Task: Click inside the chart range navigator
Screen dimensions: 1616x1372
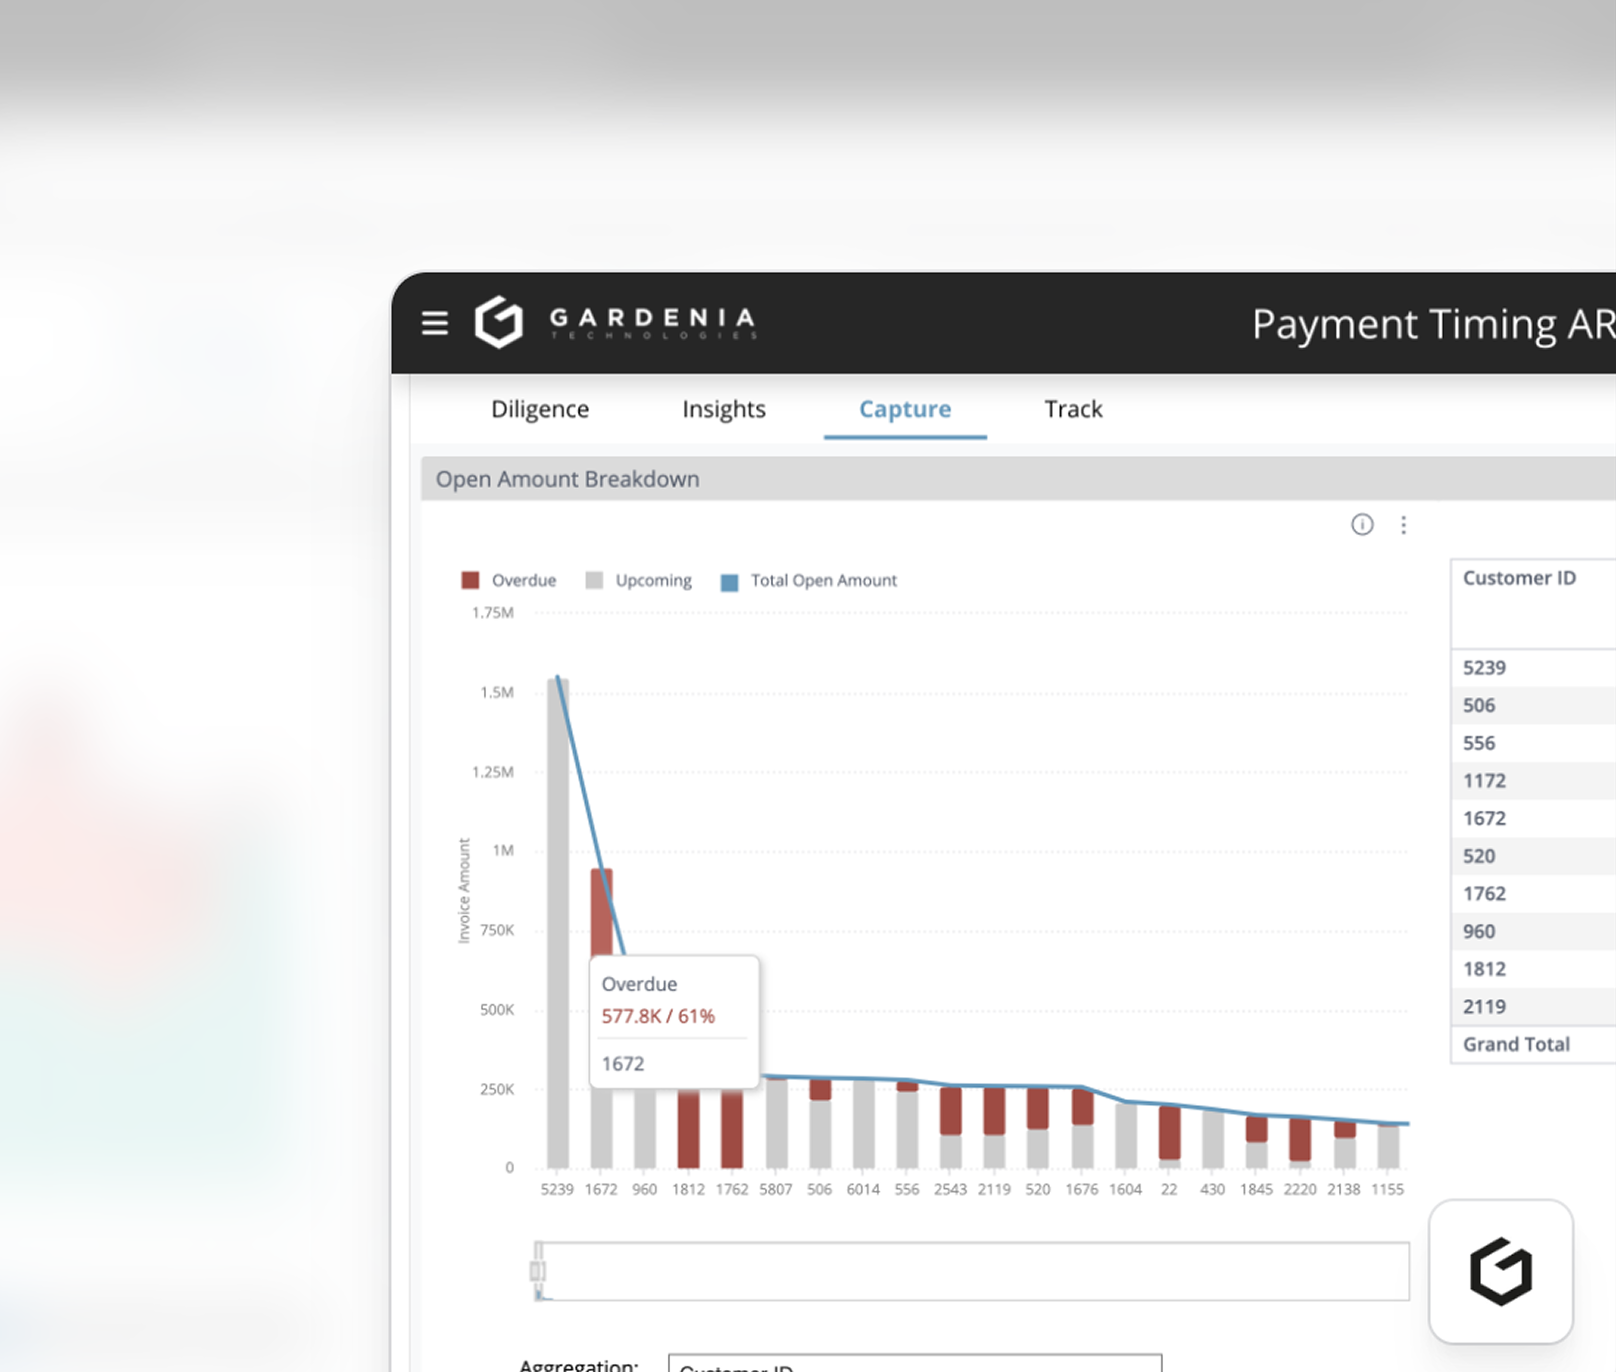Action: click(972, 1271)
